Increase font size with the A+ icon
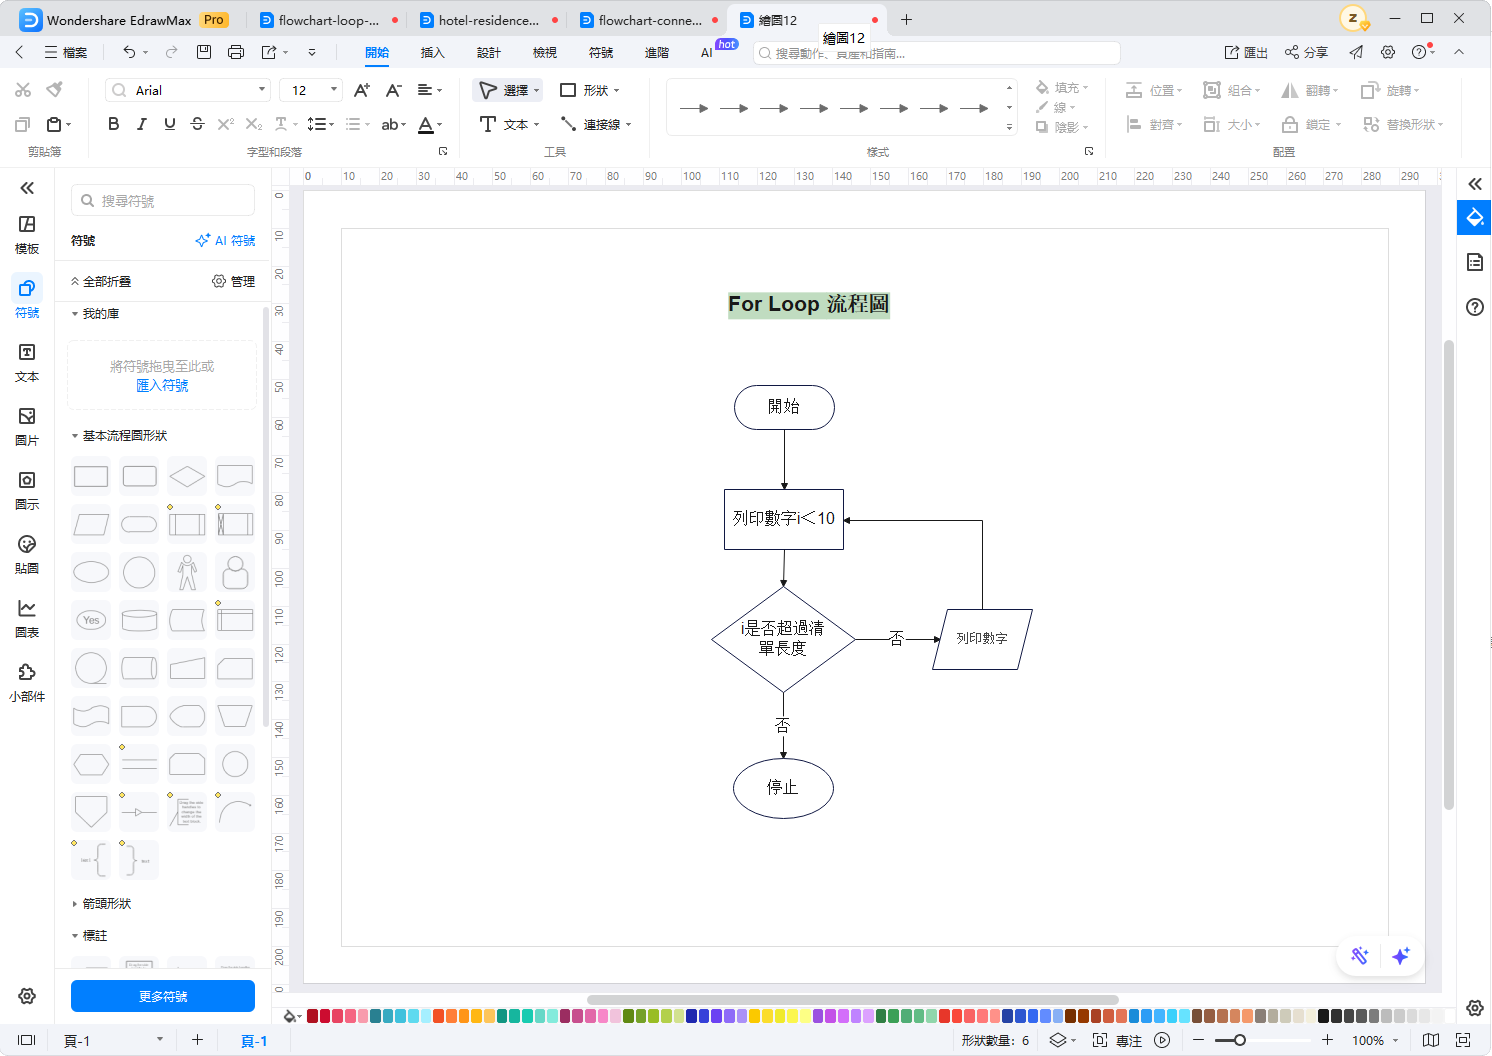The height and width of the screenshot is (1056, 1492). (x=362, y=90)
